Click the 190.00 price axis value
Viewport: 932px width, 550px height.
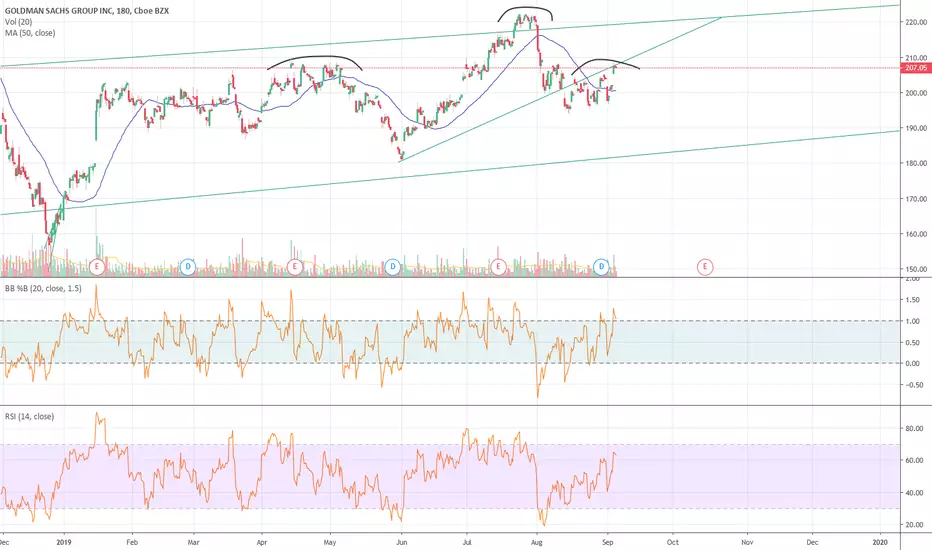(916, 128)
